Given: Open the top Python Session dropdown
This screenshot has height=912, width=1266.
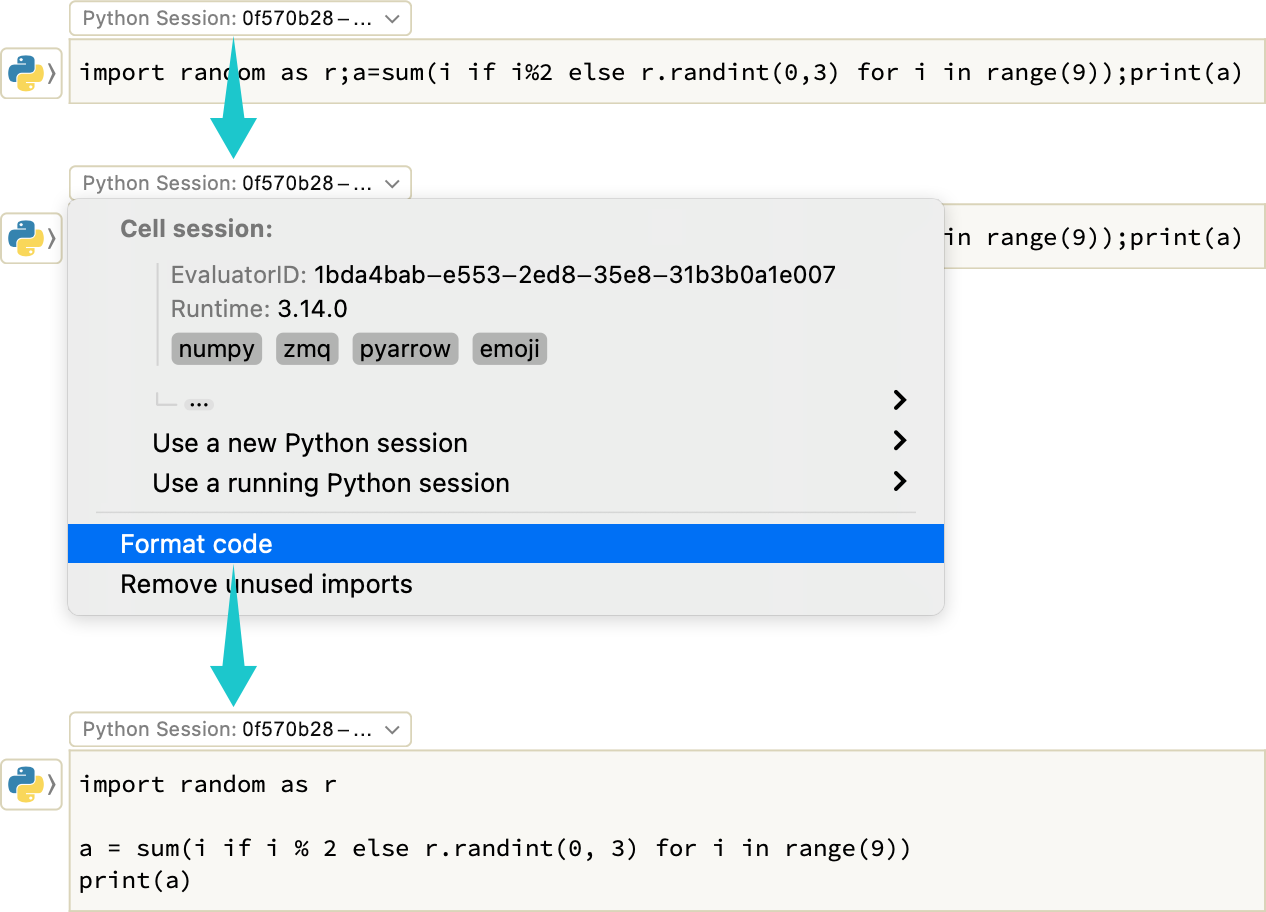Looking at the screenshot, I should pos(240,18).
